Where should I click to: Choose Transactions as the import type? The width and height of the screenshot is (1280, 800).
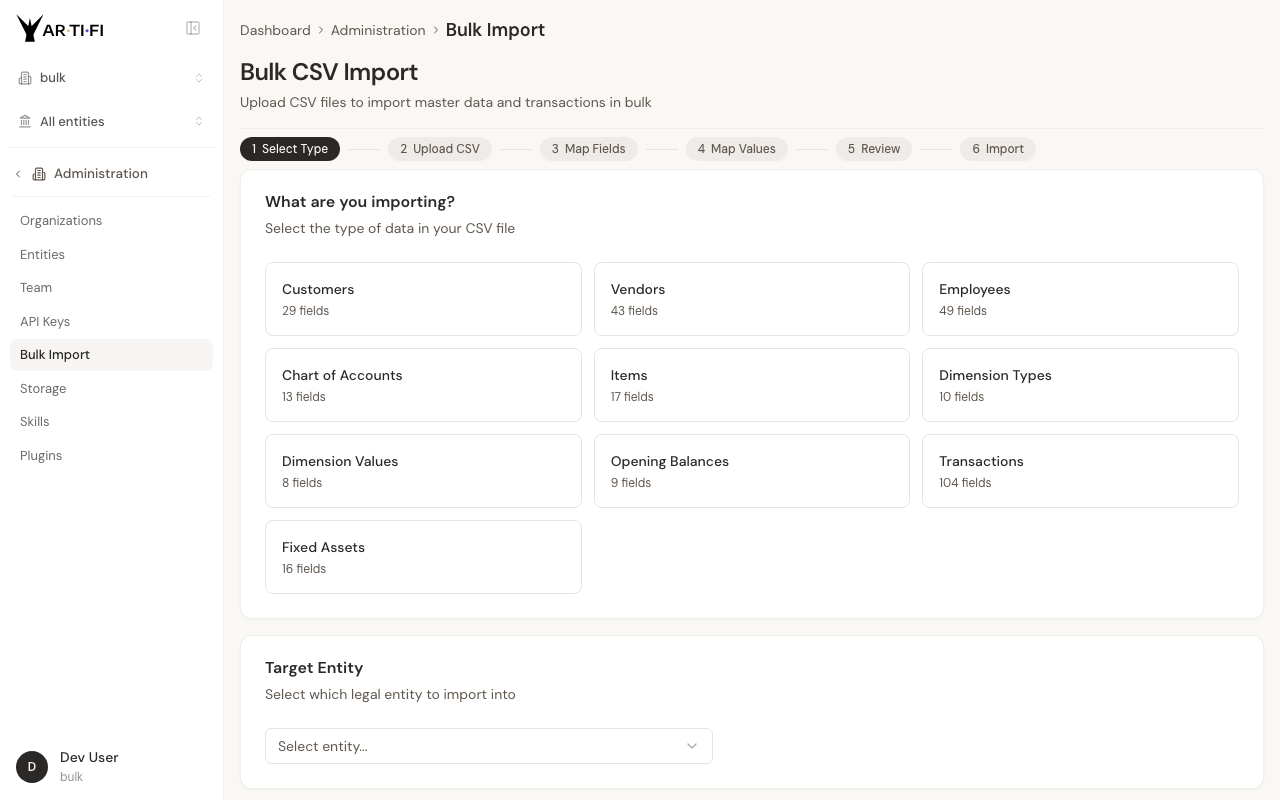[x=1080, y=471]
